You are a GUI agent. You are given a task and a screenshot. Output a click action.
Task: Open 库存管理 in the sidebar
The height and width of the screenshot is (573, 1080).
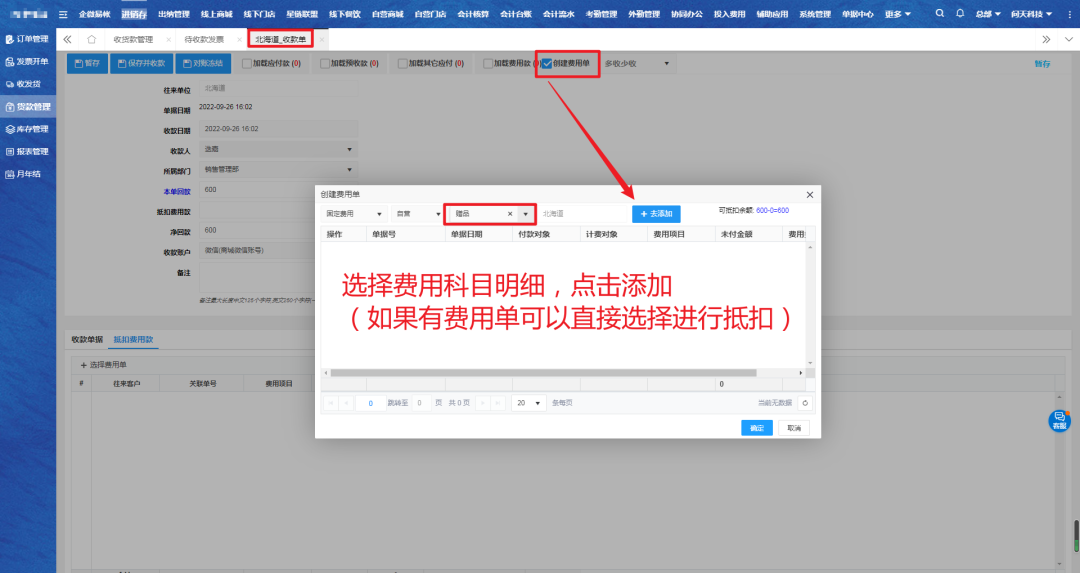[x=28, y=129]
